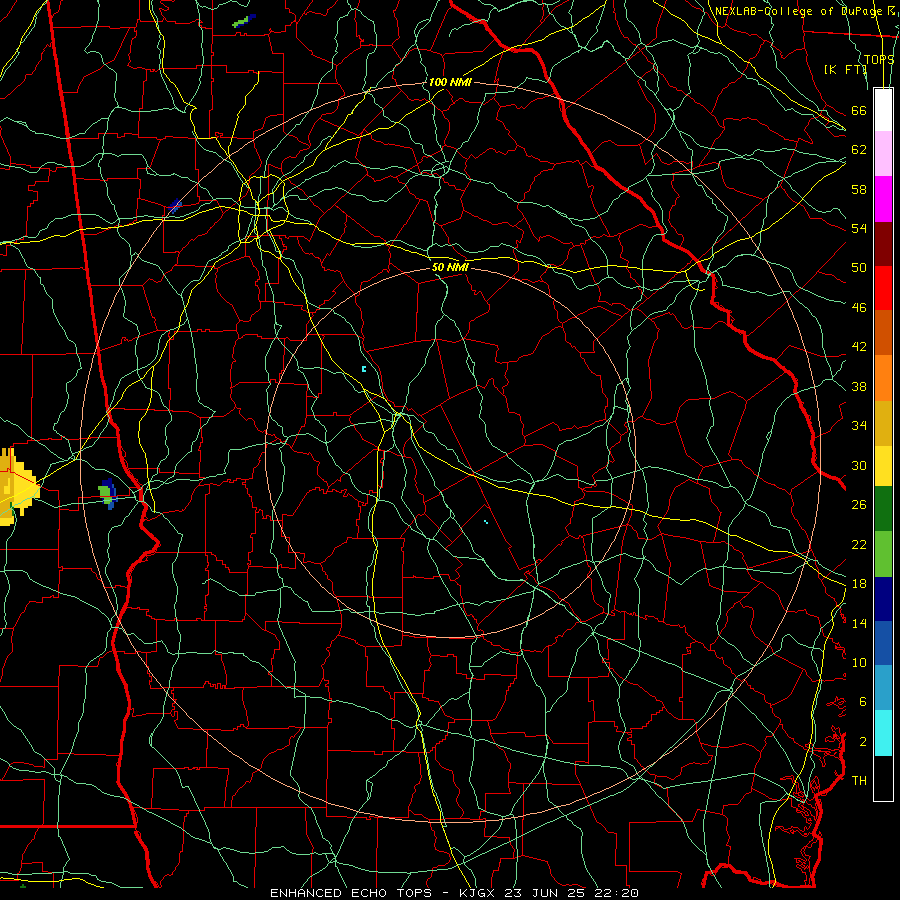Click the "50 NMI" range ring label

point(450,267)
